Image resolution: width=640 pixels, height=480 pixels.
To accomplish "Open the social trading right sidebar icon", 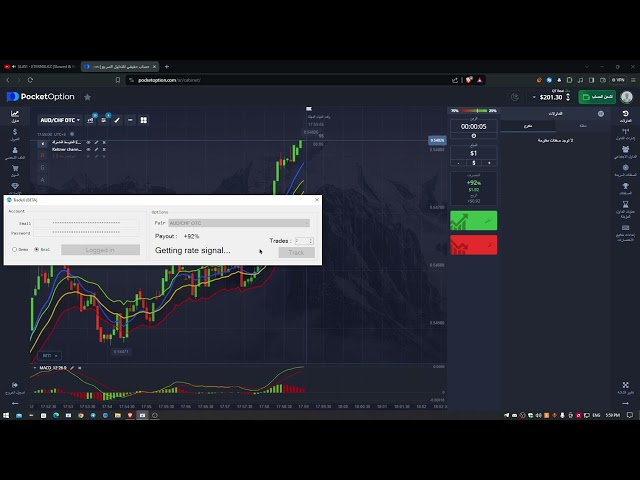I will (625, 151).
